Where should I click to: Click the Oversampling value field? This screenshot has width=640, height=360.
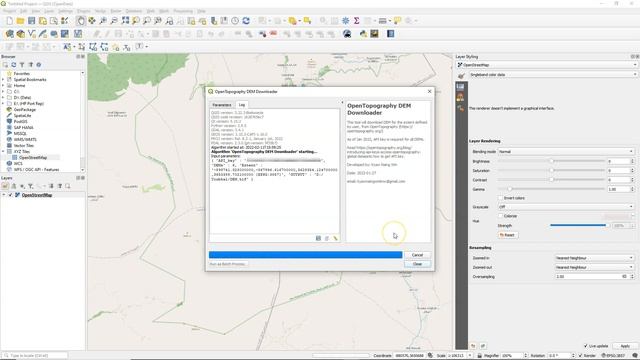[591, 277]
